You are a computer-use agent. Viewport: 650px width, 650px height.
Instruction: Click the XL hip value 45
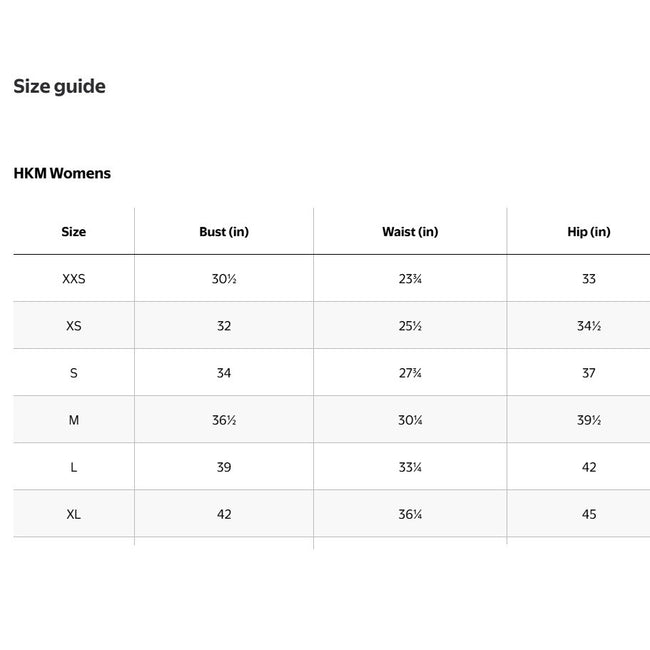pyautogui.click(x=588, y=514)
